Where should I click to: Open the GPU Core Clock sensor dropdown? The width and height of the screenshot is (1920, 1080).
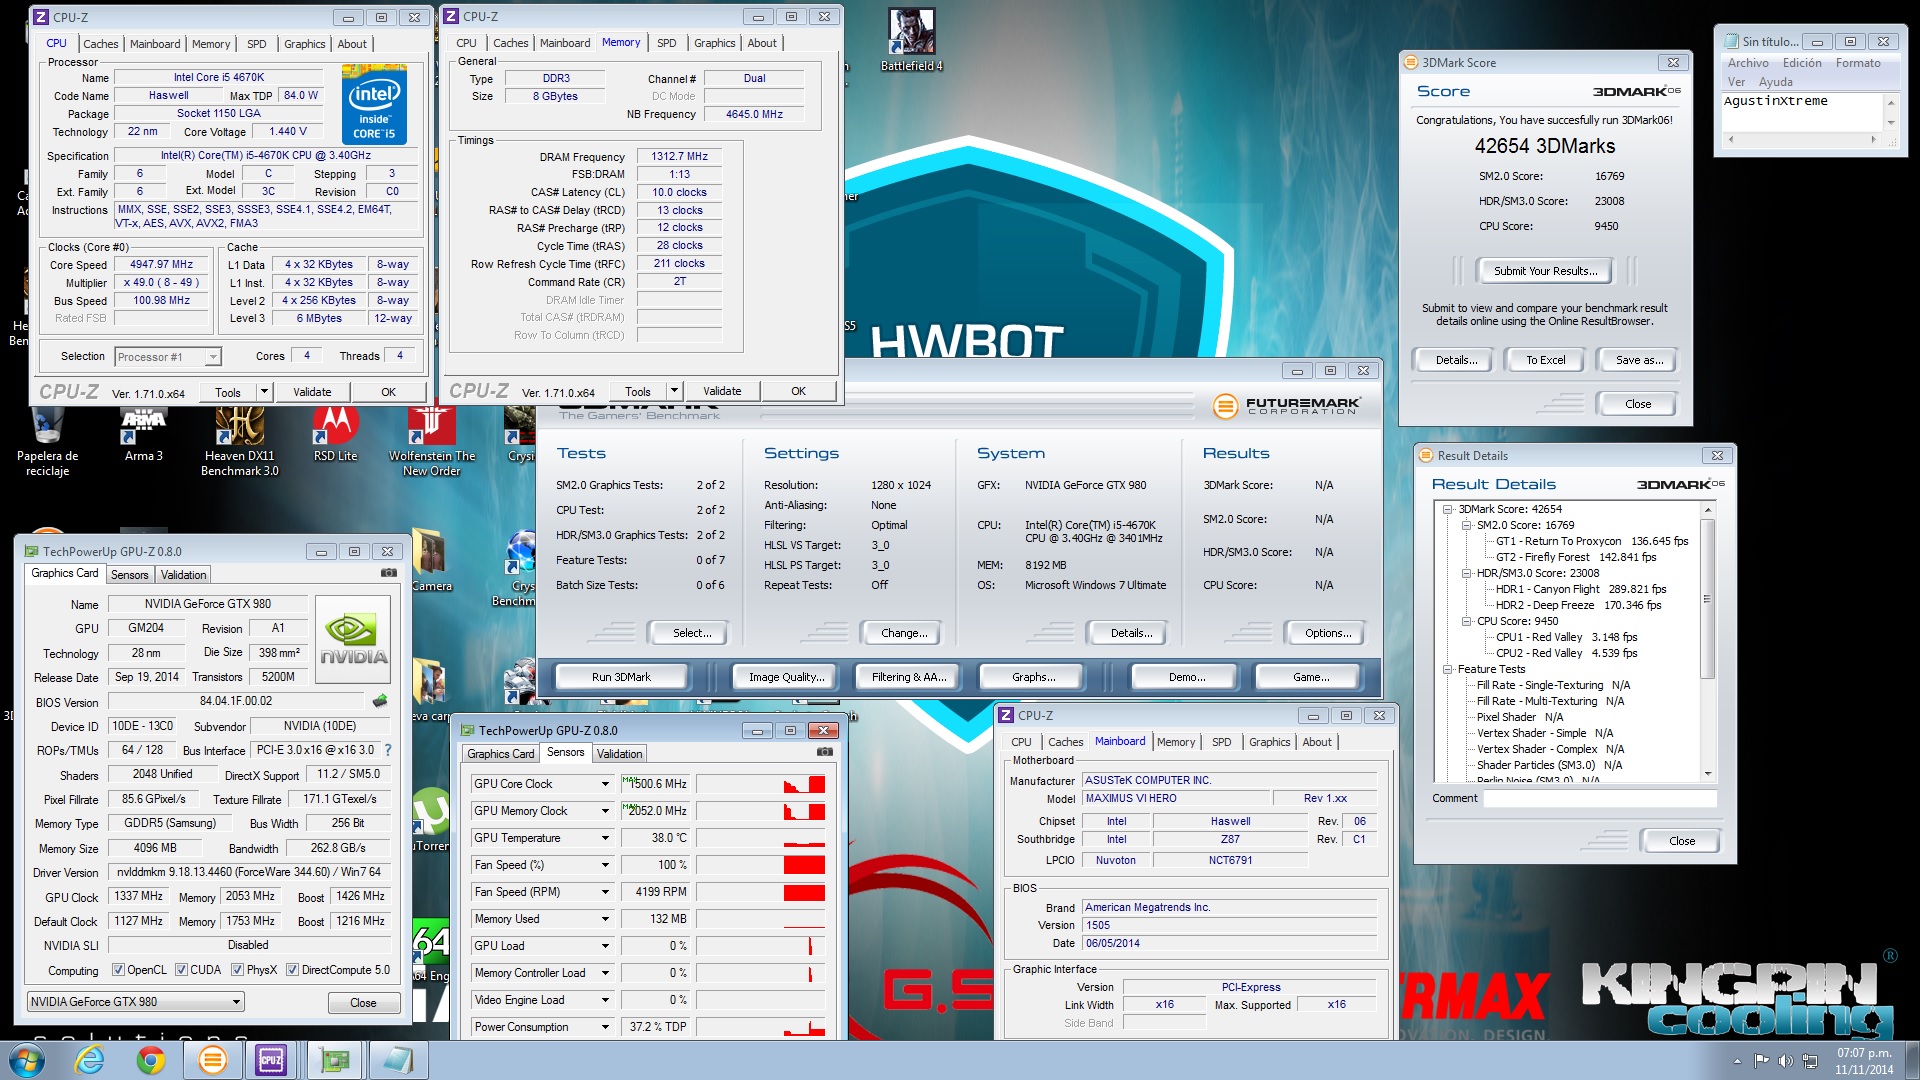[x=605, y=784]
